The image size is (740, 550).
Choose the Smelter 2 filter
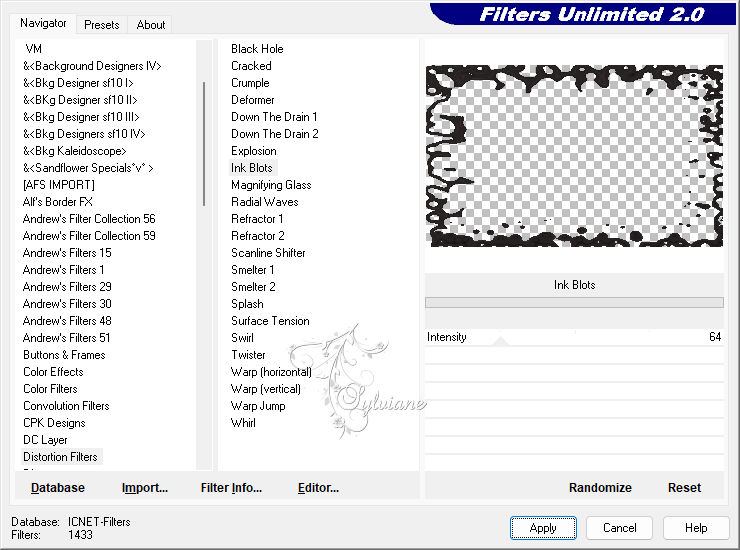pos(253,287)
